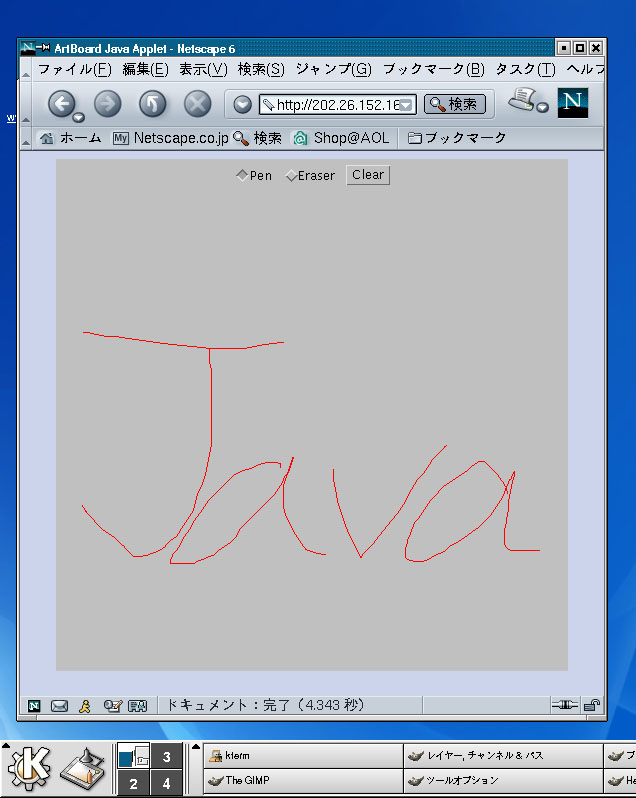Screen dimensions: 636x798
Task: Open Instant Messenger status bar icon
Action: pyautogui.click(x=85, y=706)
